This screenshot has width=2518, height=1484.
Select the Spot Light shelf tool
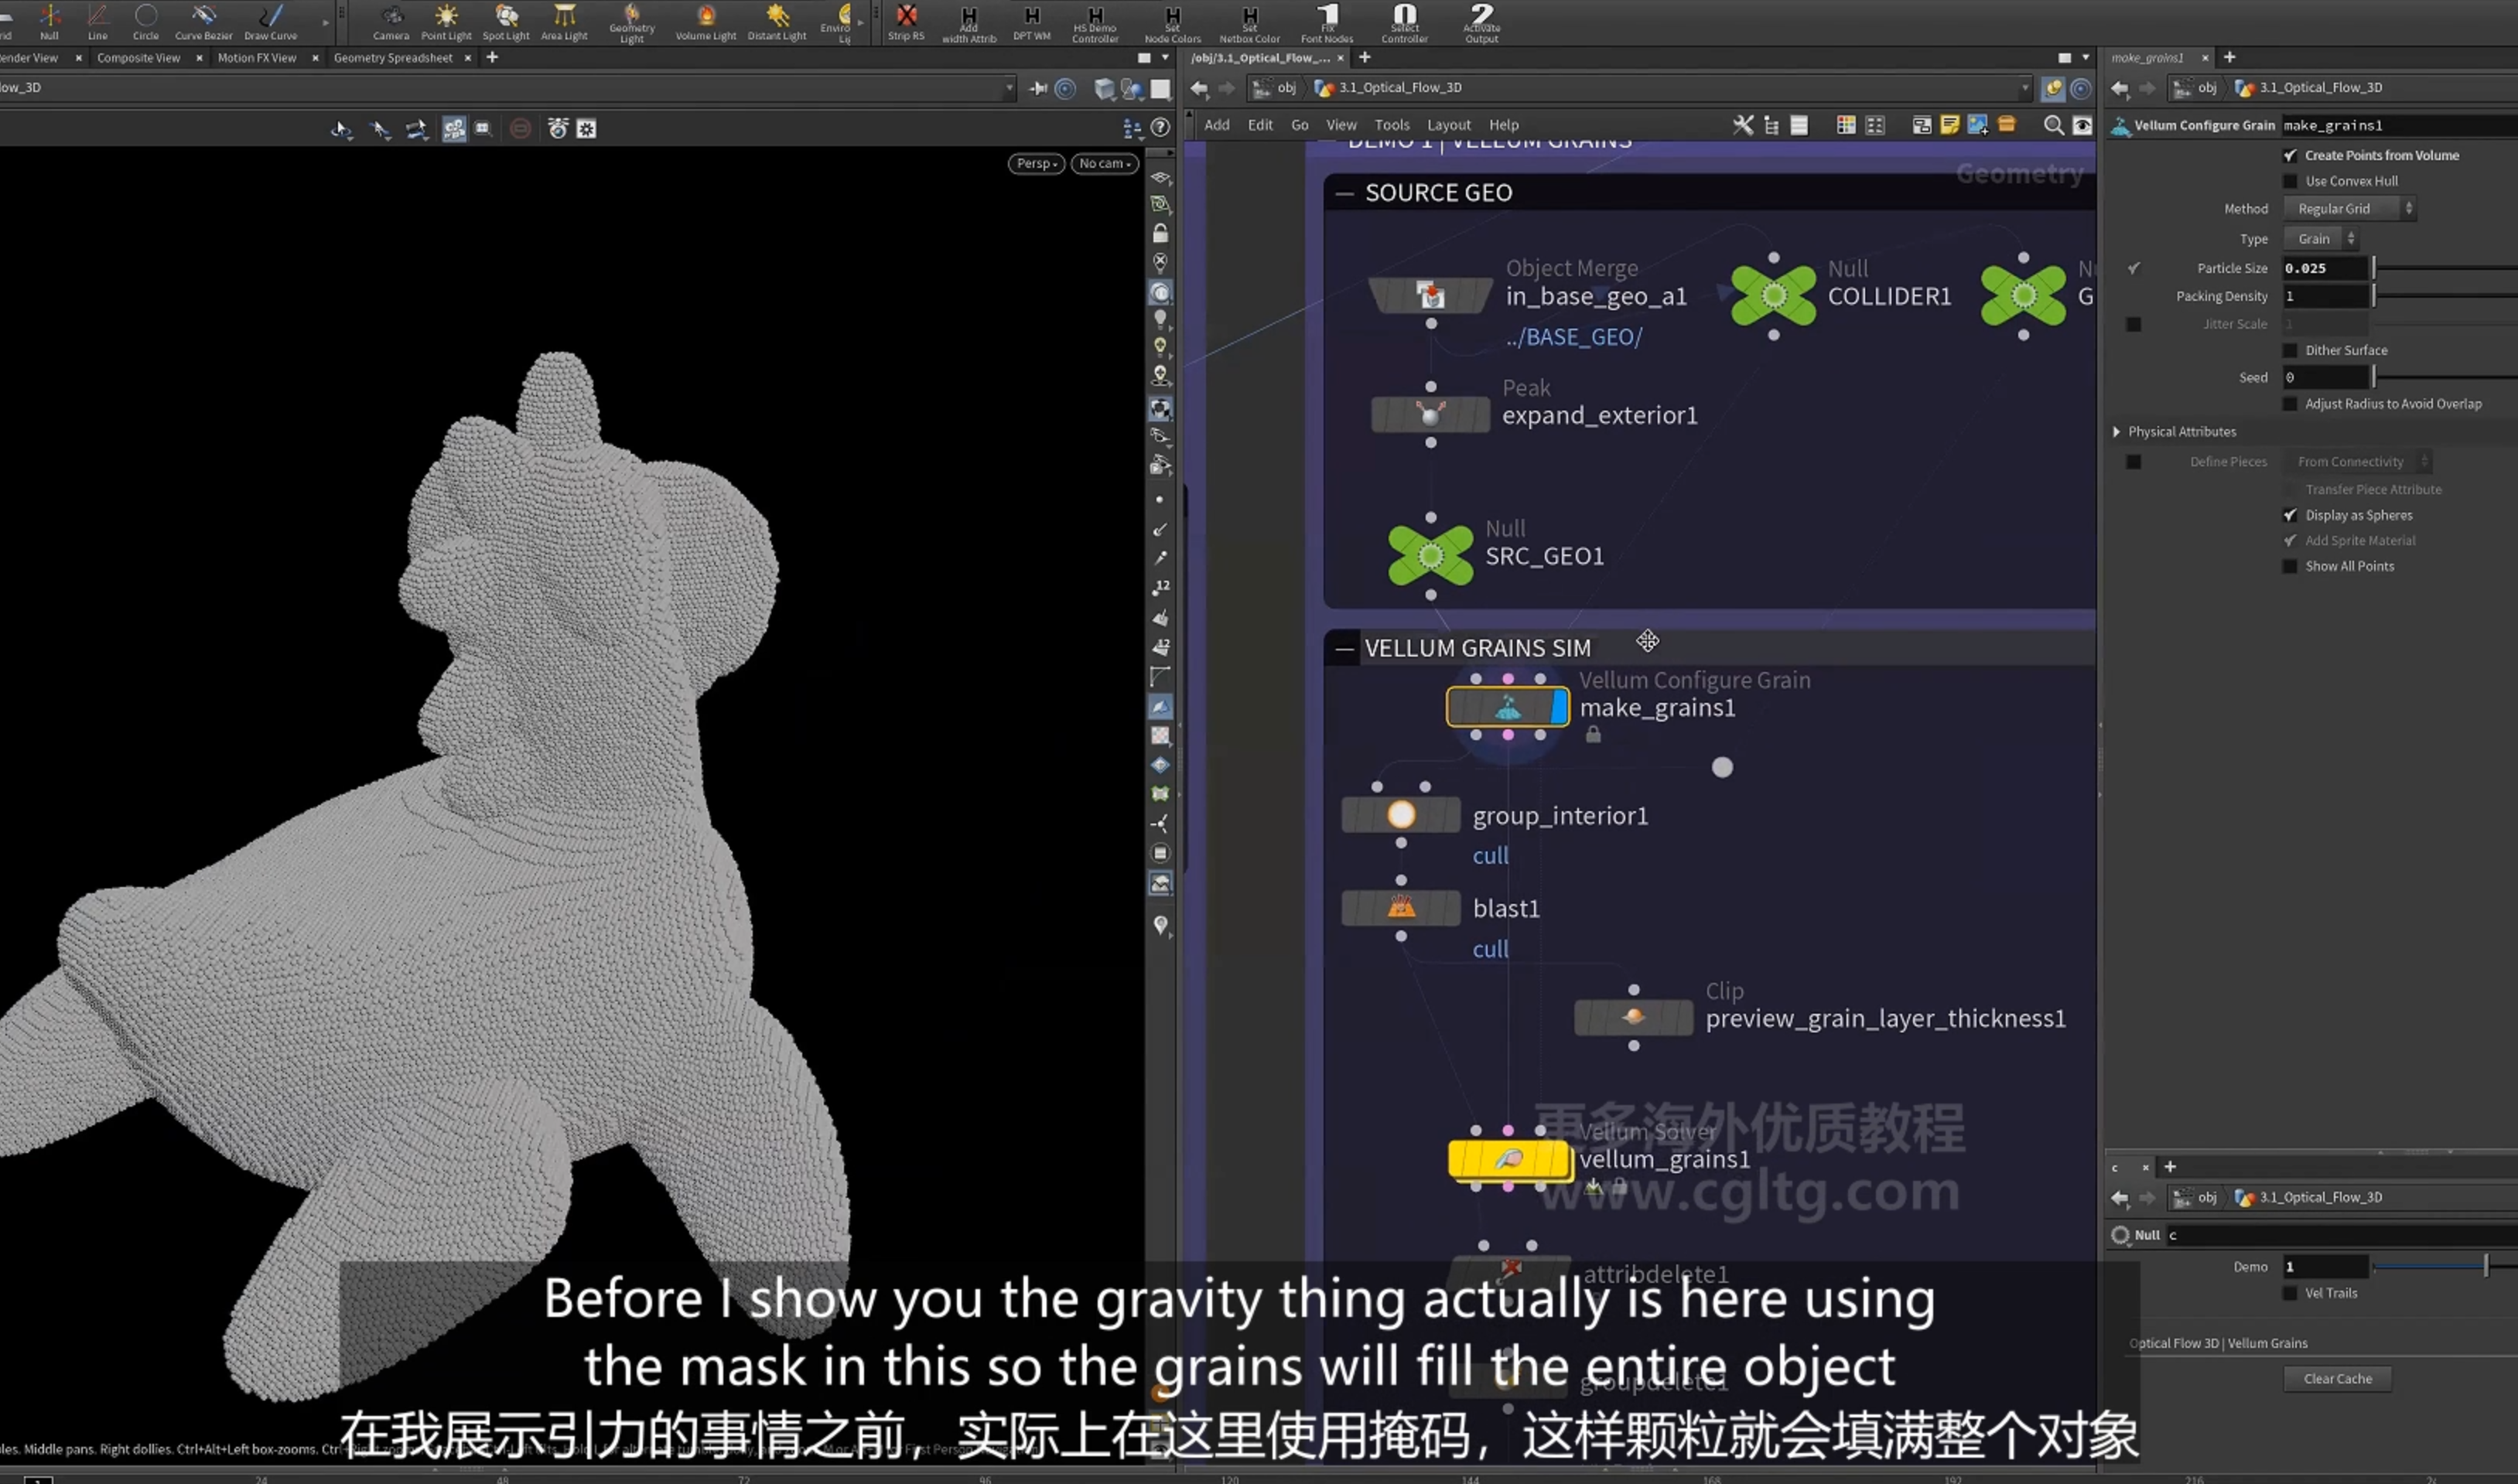[x=506, y=22]
